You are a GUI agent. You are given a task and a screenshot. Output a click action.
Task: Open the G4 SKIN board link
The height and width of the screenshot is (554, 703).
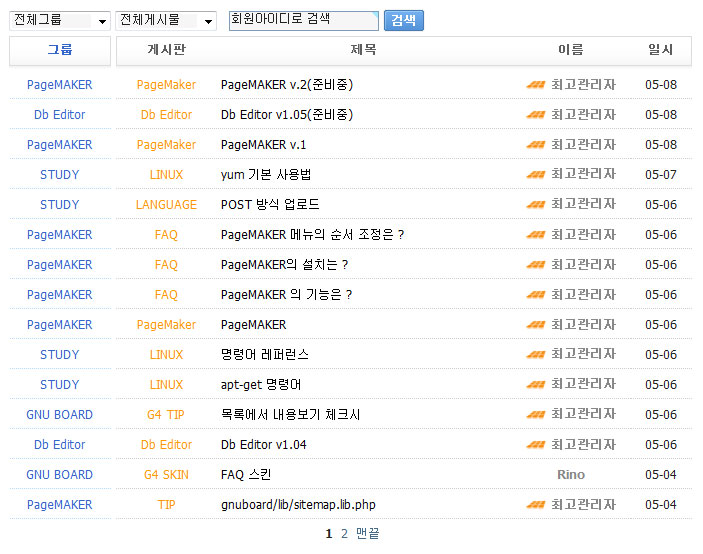click(x=166, y=475)
